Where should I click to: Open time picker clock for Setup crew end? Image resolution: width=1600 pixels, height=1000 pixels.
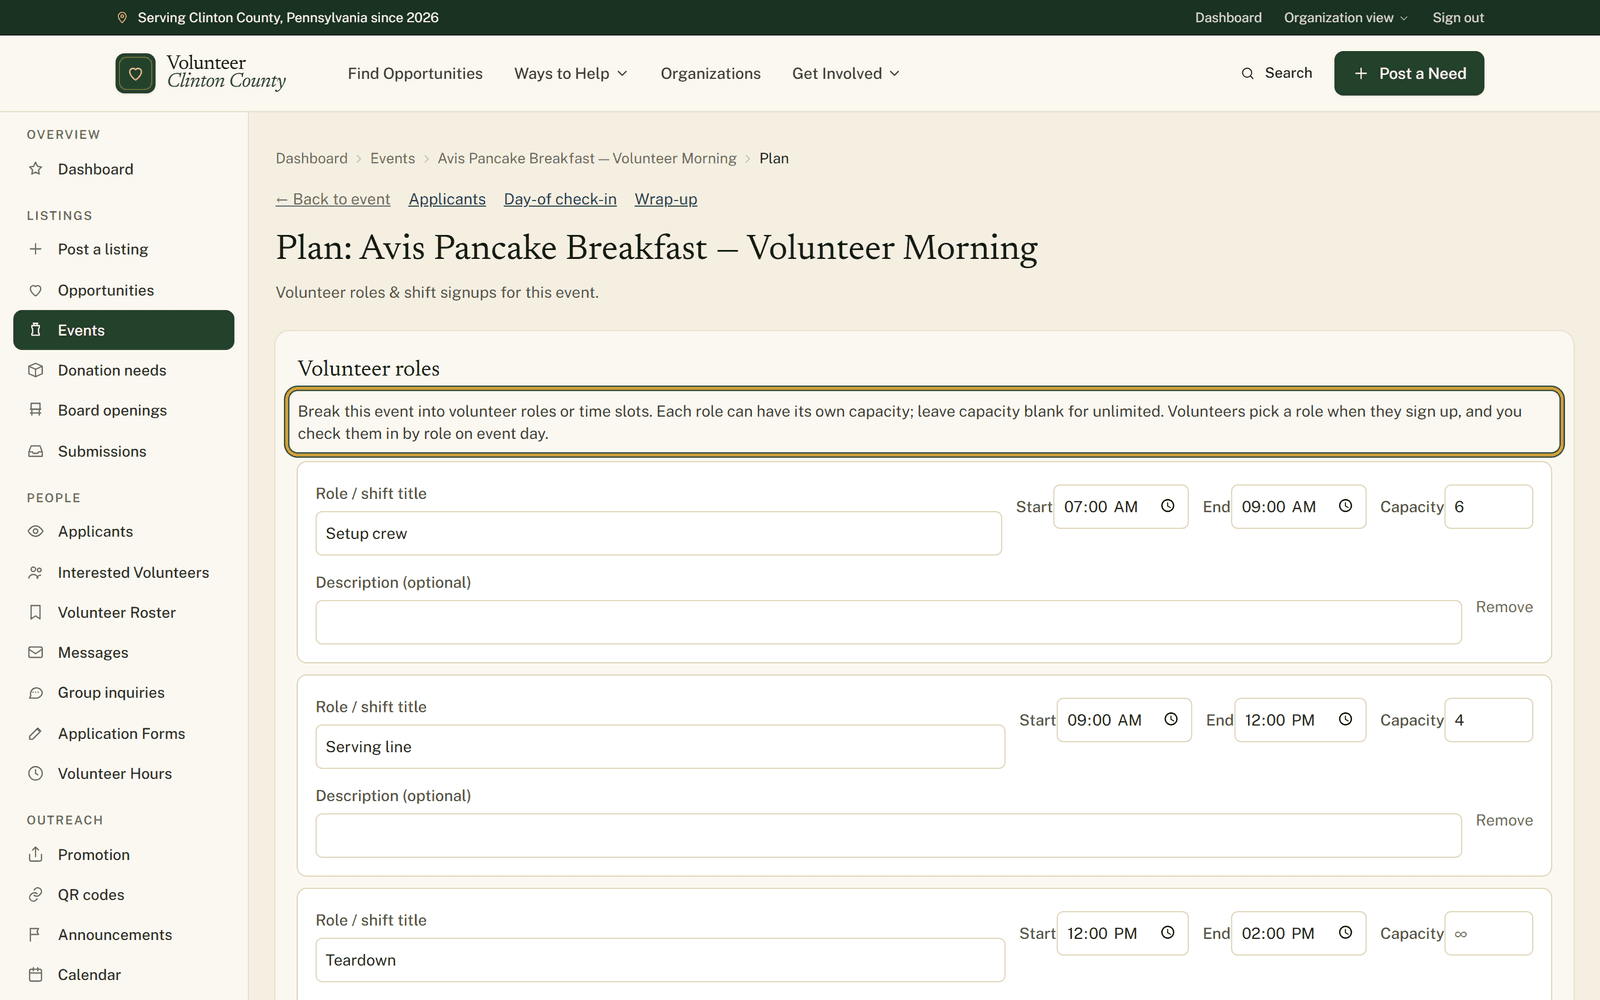click(1345, 506)
